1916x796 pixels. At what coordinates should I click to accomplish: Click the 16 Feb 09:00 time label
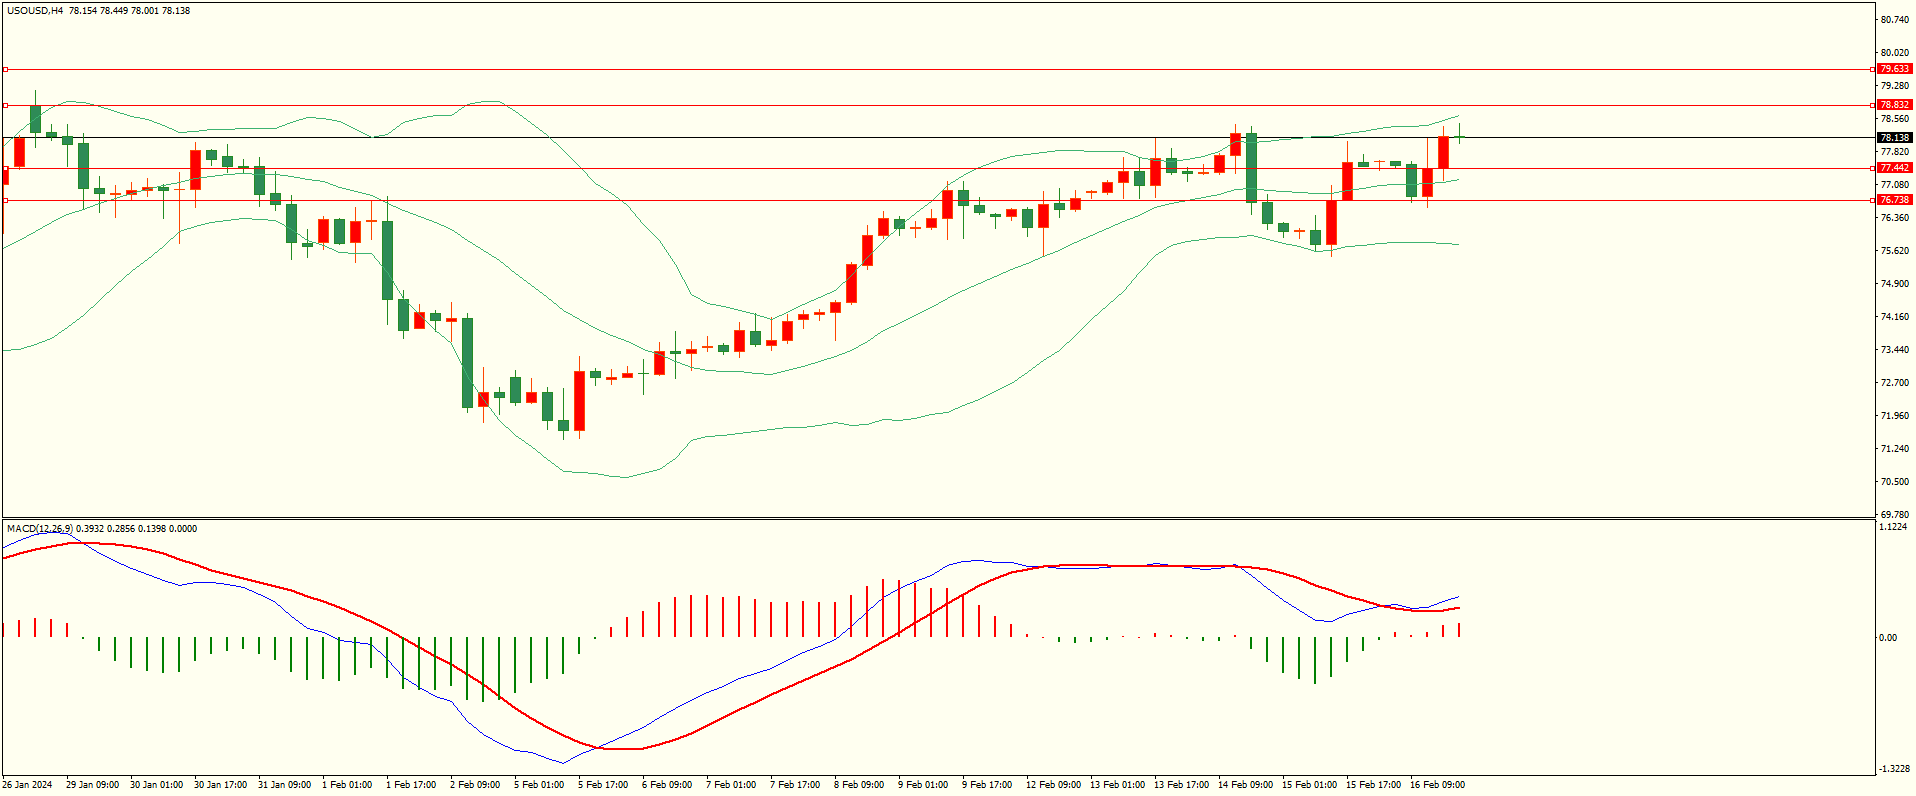point(1437,785)
